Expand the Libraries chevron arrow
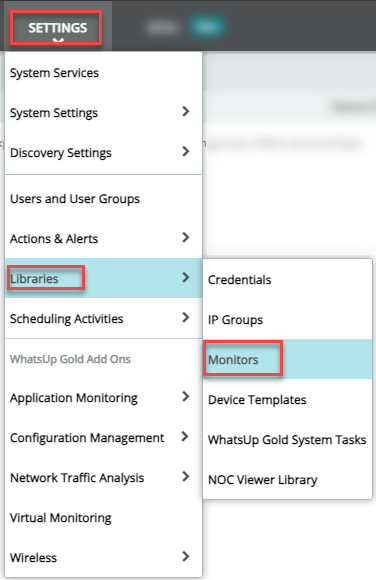The width and height of the screenshot is (376, 580). [186, 277]
